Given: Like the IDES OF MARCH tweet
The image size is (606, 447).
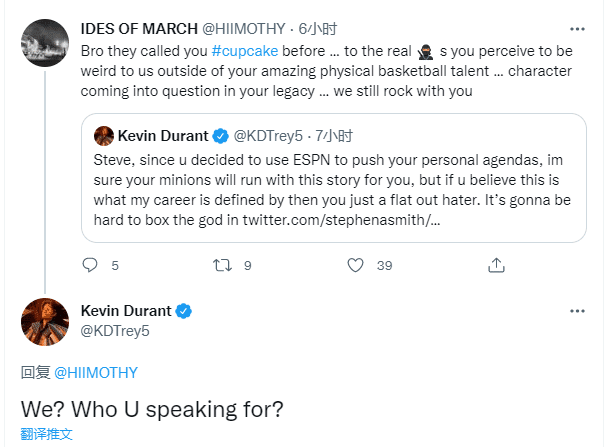Looking at the screenshot, I should pos(355,265).
